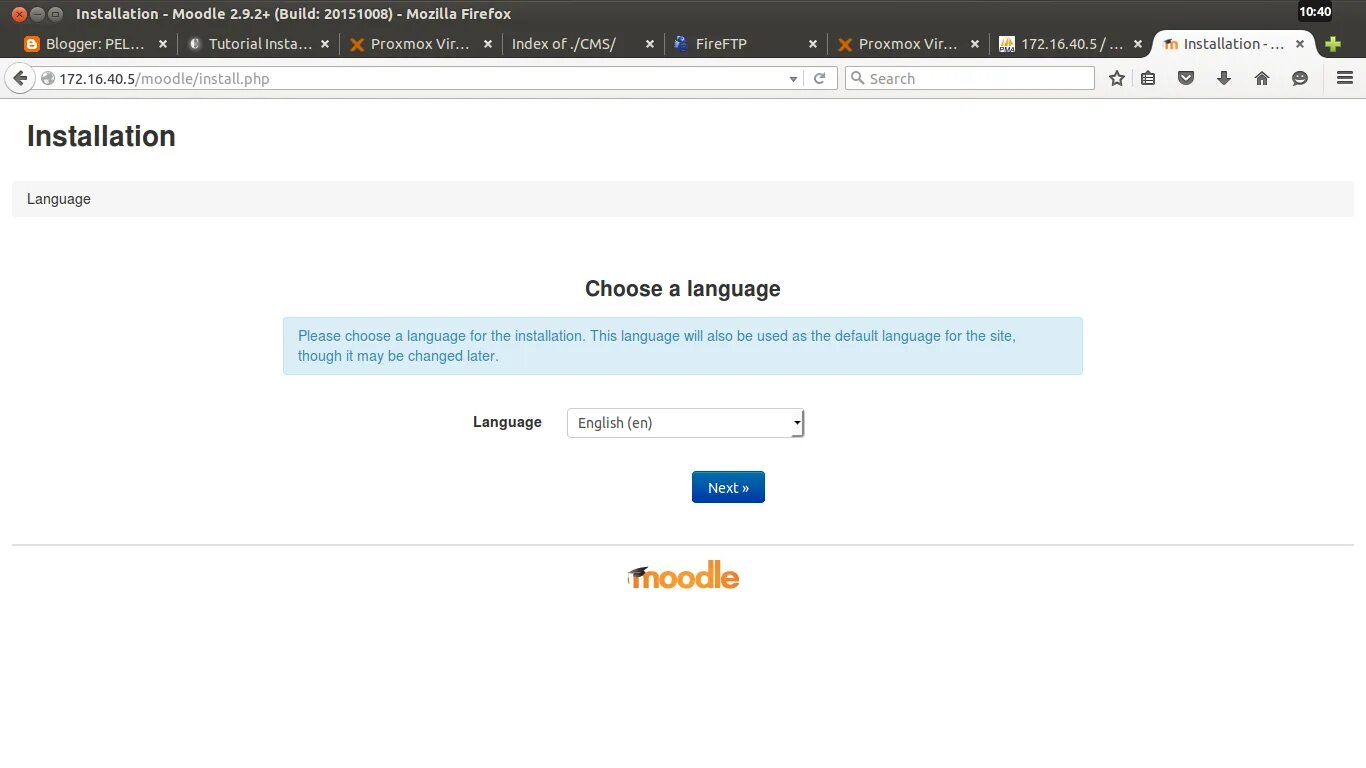Go back using the browser back arrow
This screenshot has width=1366, height=768.
tap(19, 78)
